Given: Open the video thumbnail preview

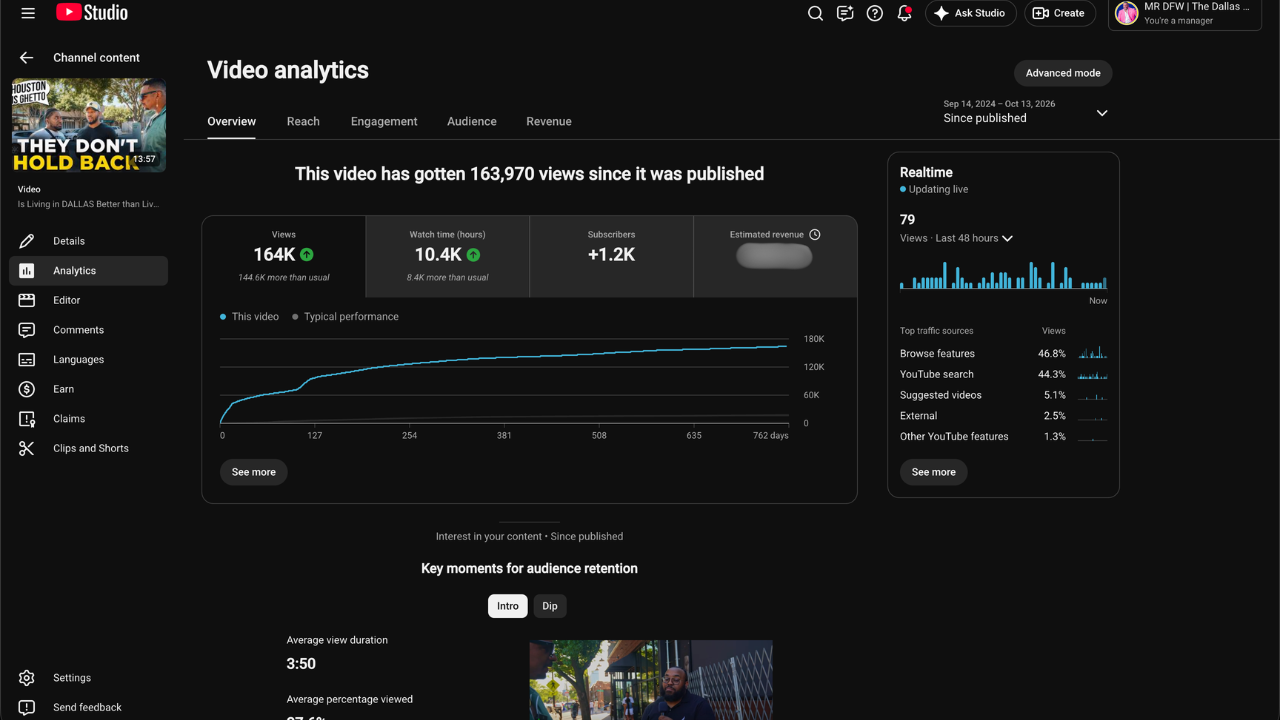Looking at the screenshot, I should click(89, 125).
